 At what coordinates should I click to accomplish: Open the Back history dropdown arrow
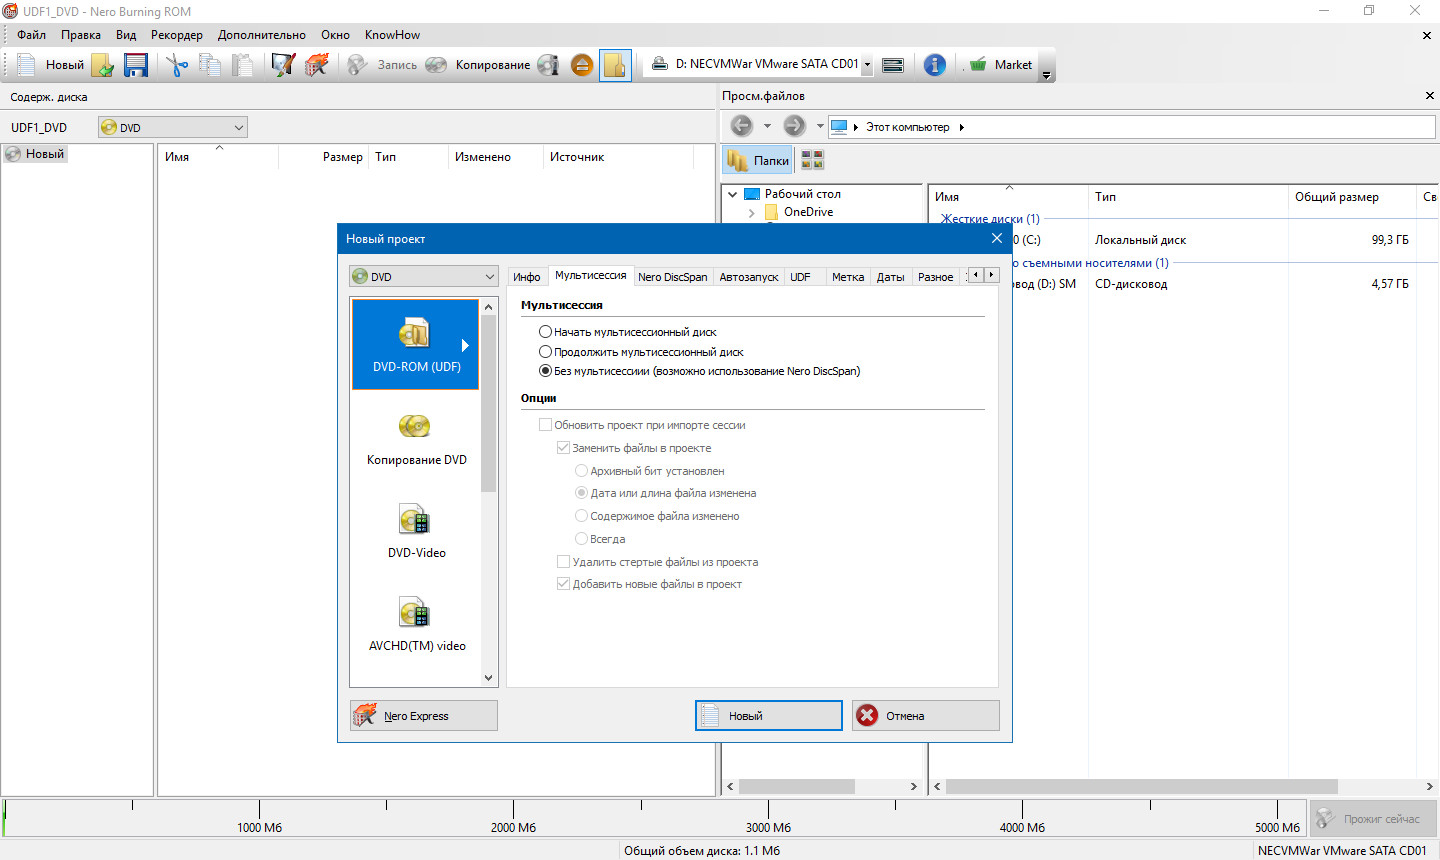[x=767, y=126]
